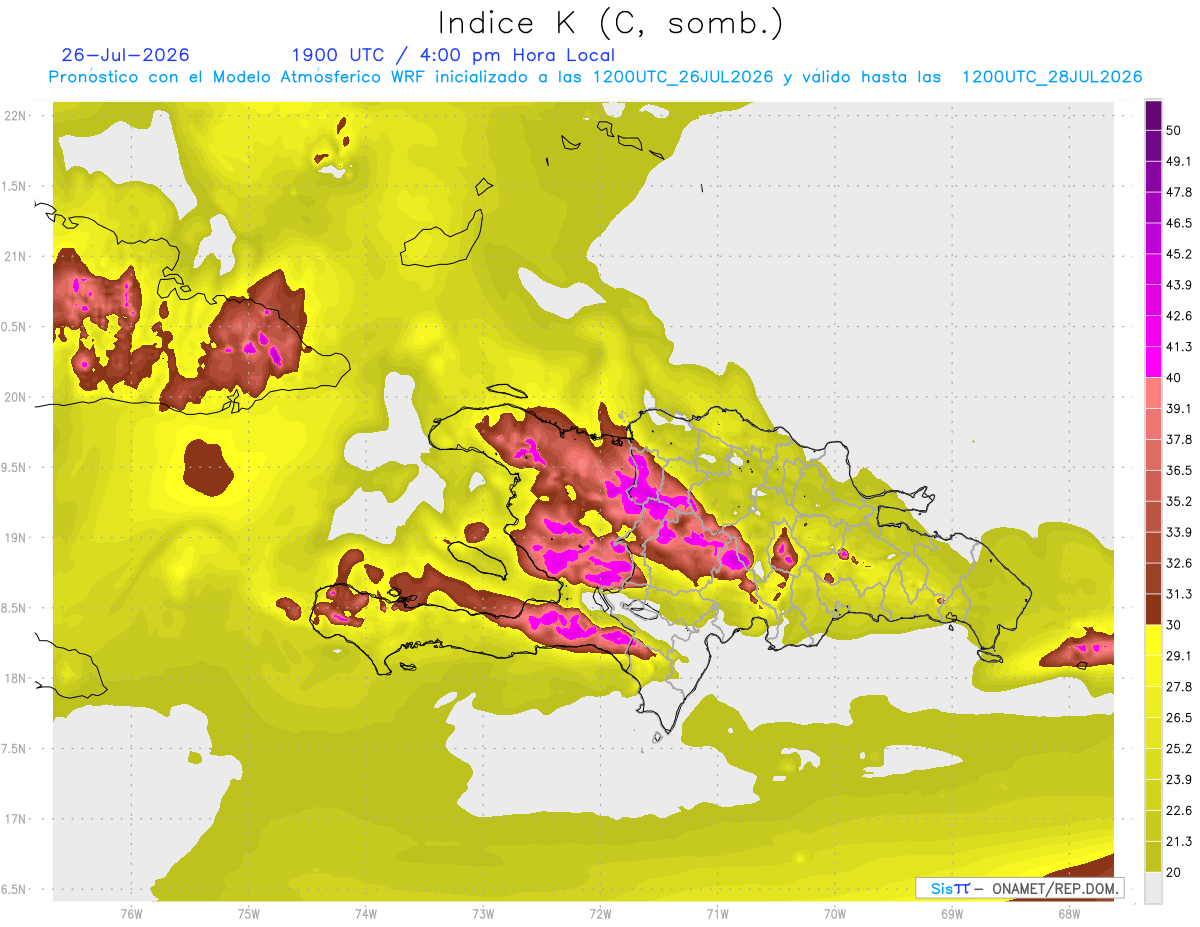Click the 68W longitude tick label
The width and height of the screenshot is (1200, 927).
click(x=1069, y=912)
